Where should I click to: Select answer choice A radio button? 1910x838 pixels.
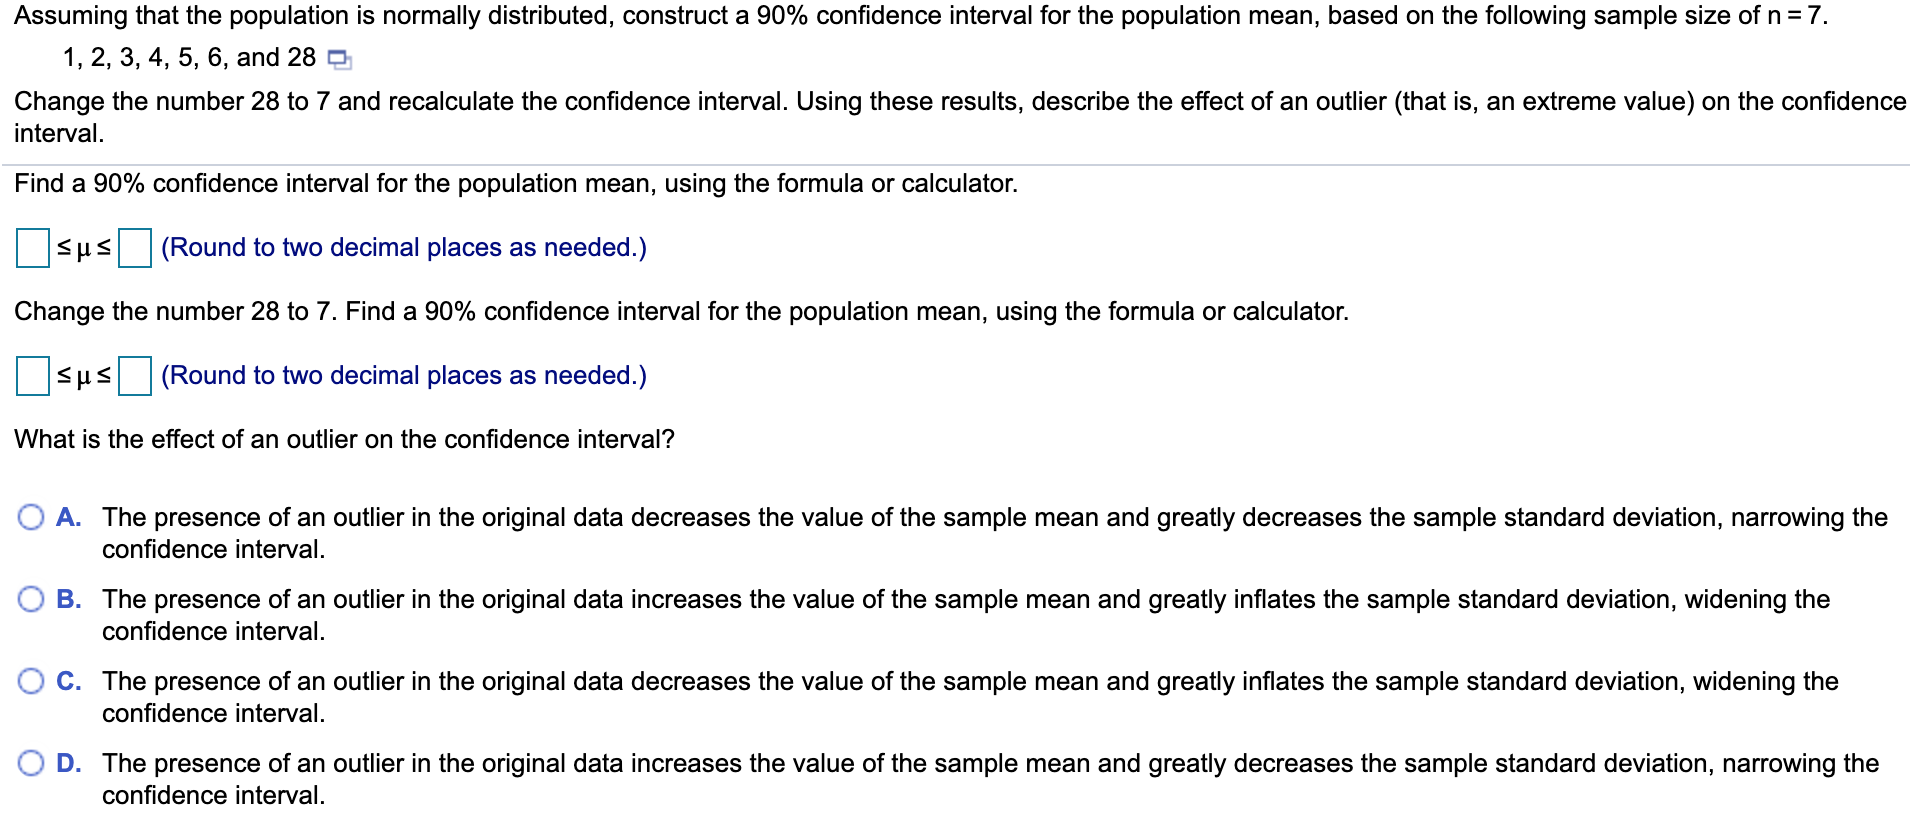(31, 516)
